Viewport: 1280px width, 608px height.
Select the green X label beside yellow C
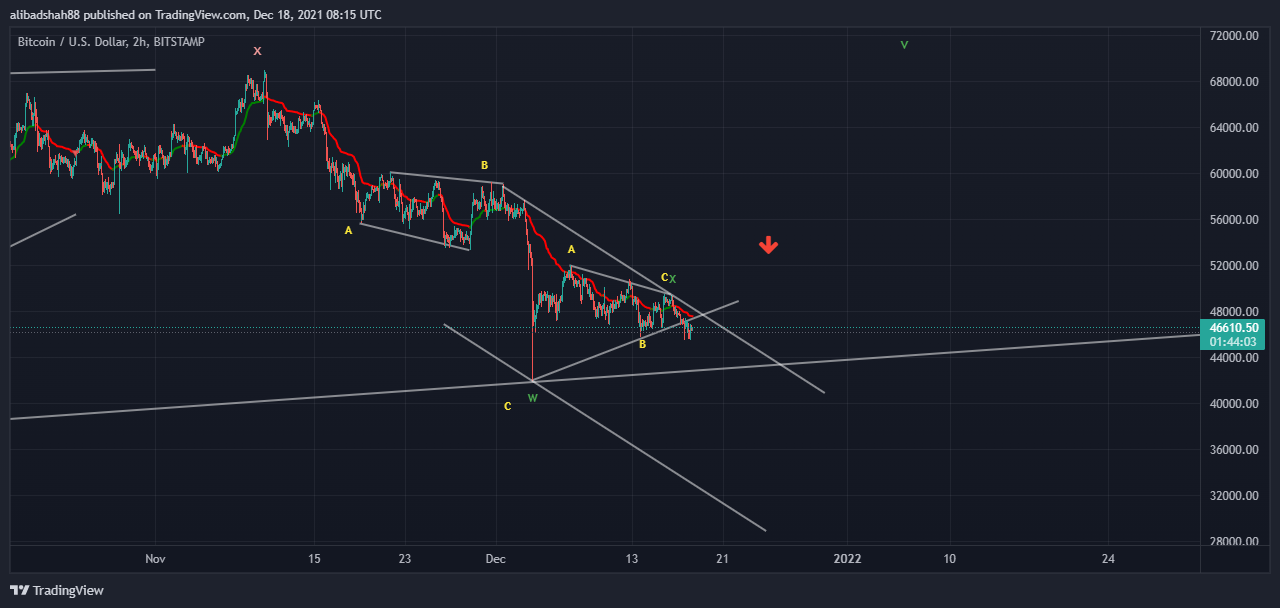[673, 279]
